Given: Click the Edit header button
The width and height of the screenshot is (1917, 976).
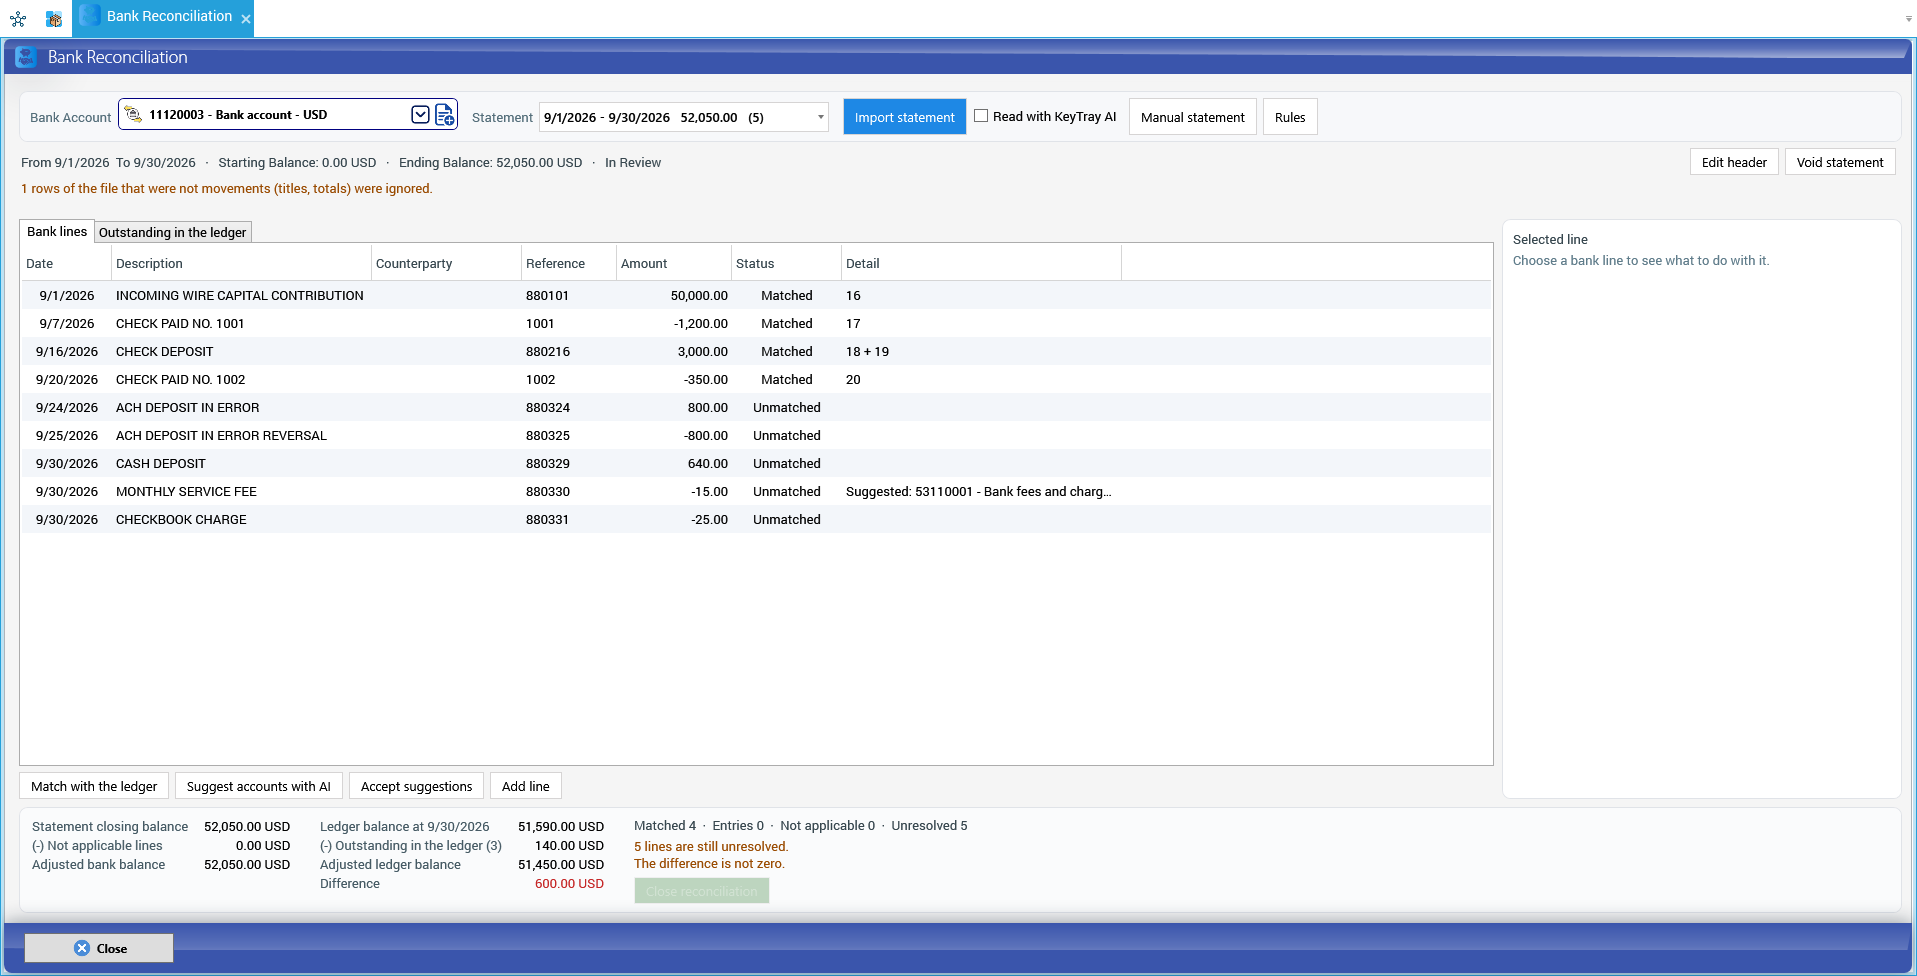Looking at the screenshot, I should pos(1734,162).
